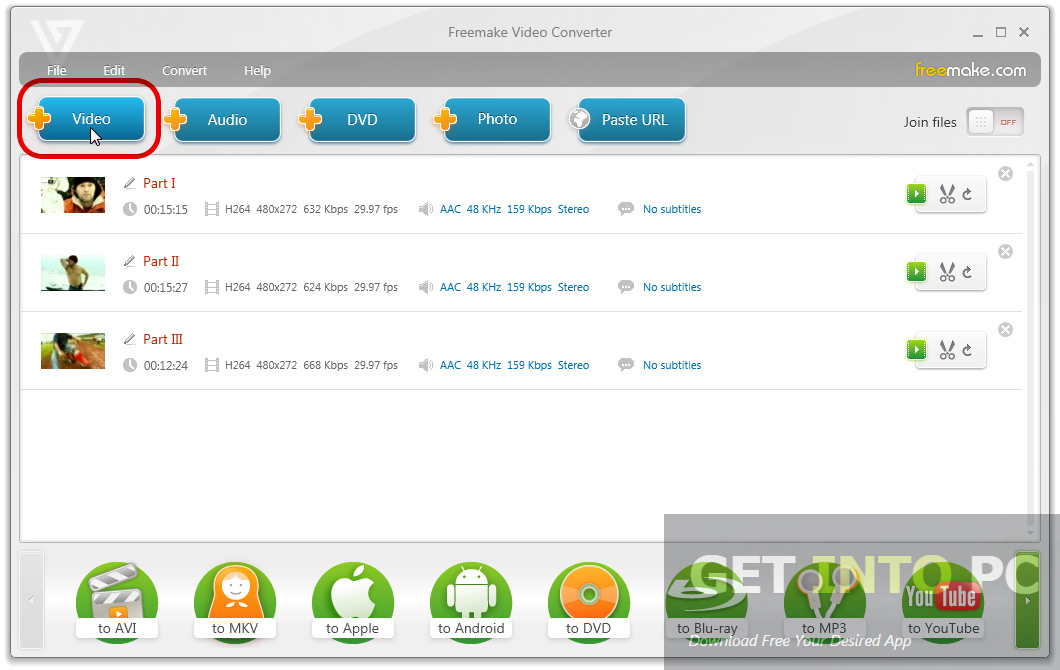
Task: Open the Part III video thumbnail
Action: tap(73, 350)
